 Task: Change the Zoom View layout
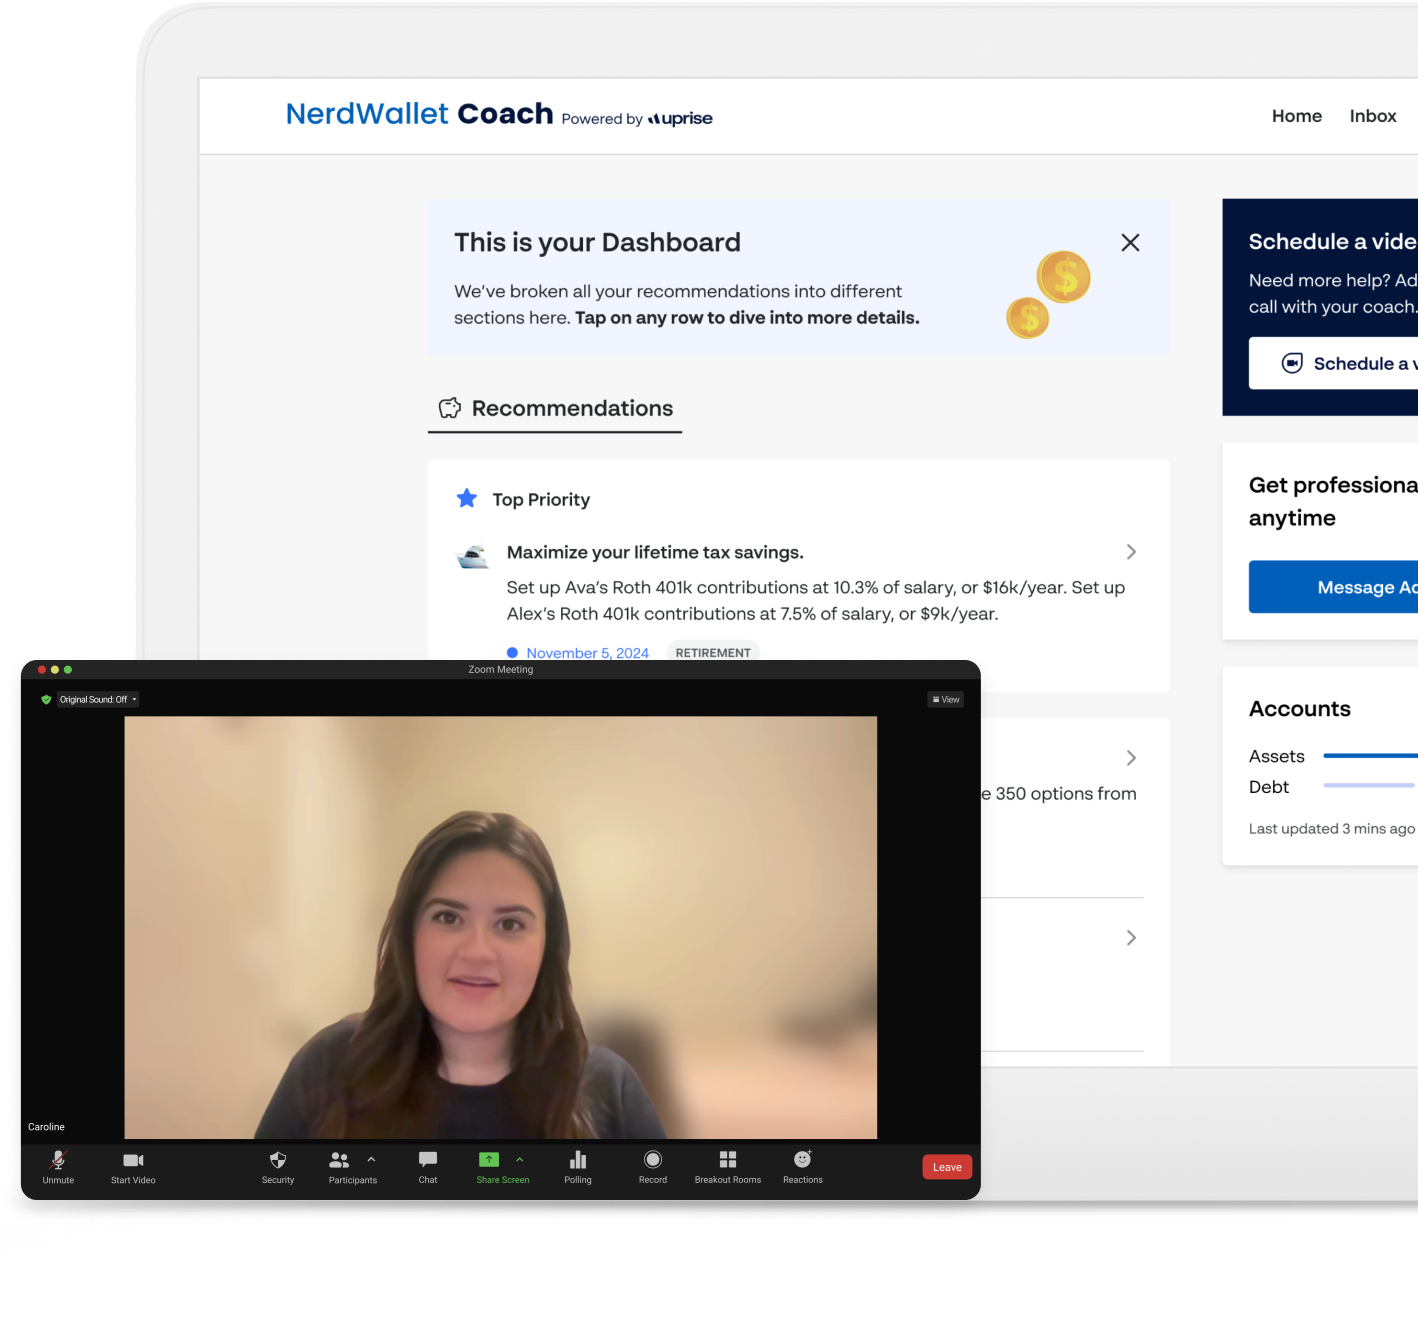tap(946, 700)
